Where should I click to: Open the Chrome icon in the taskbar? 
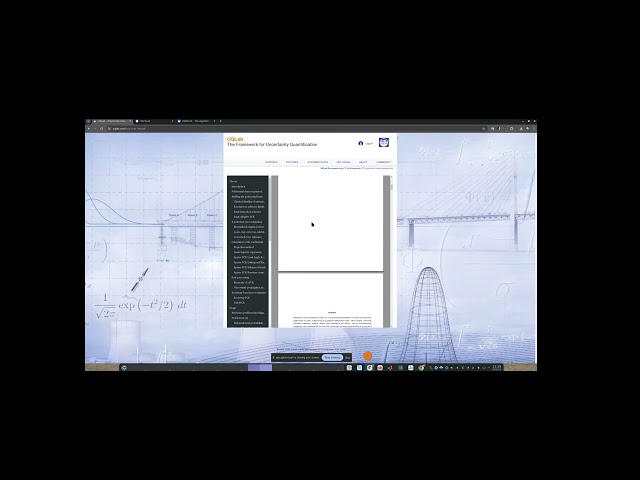coord(421,368)
